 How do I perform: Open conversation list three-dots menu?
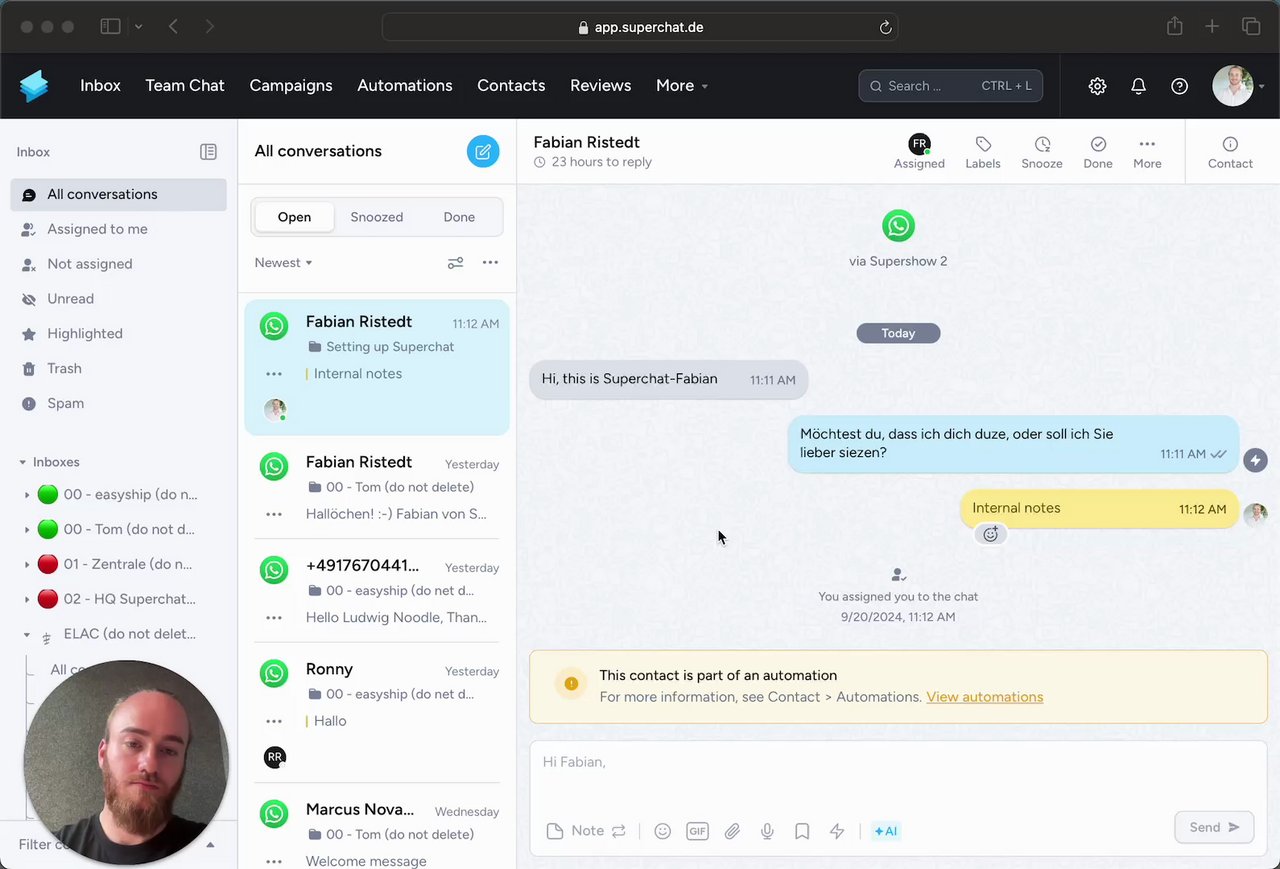(x=490, y=263)
